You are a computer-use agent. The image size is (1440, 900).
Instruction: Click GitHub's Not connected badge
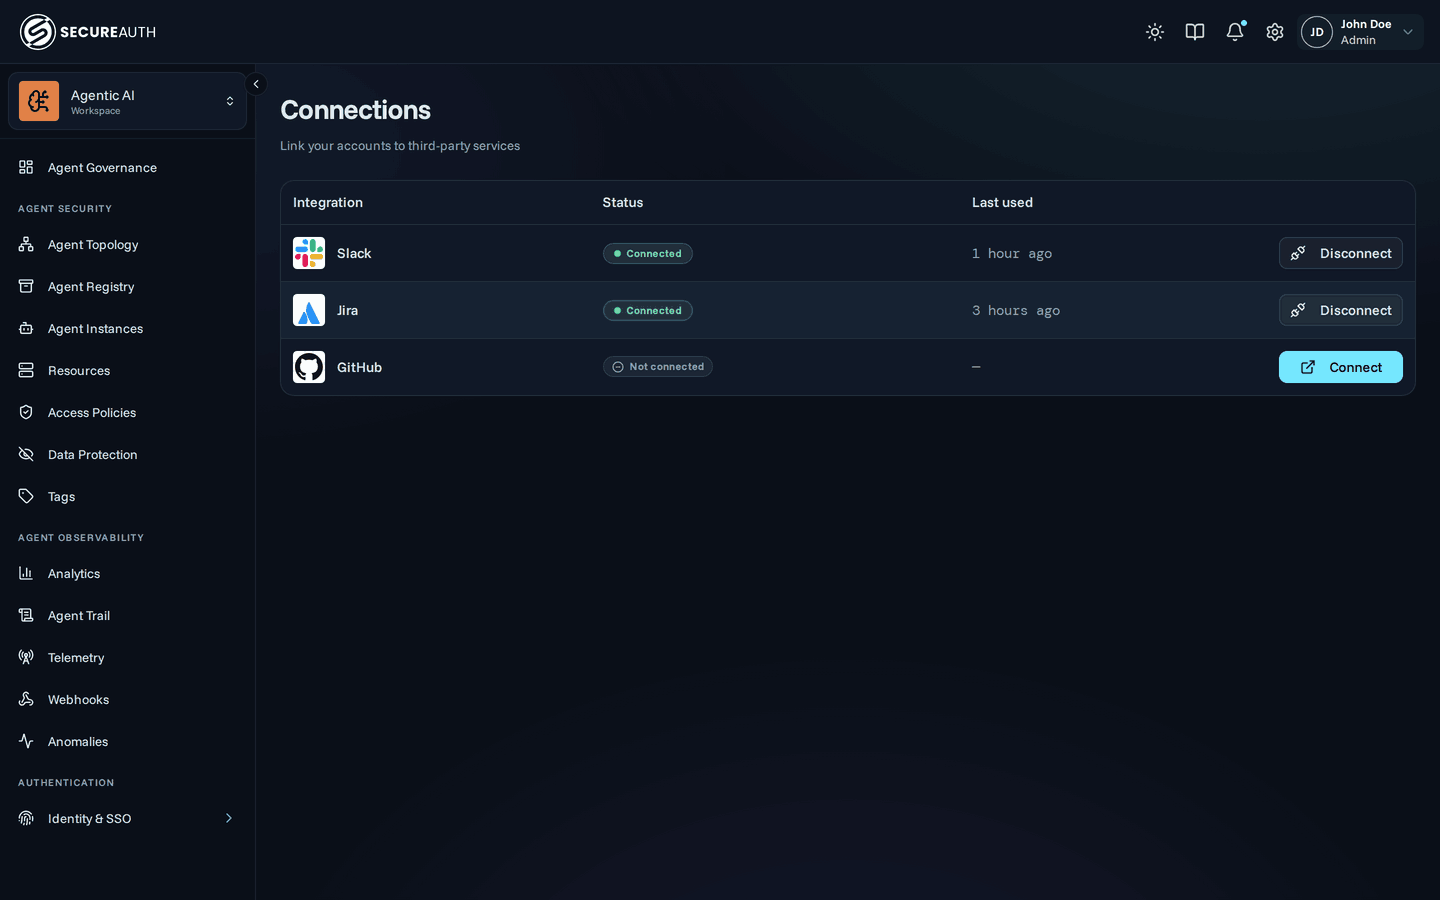pos(658,367)
